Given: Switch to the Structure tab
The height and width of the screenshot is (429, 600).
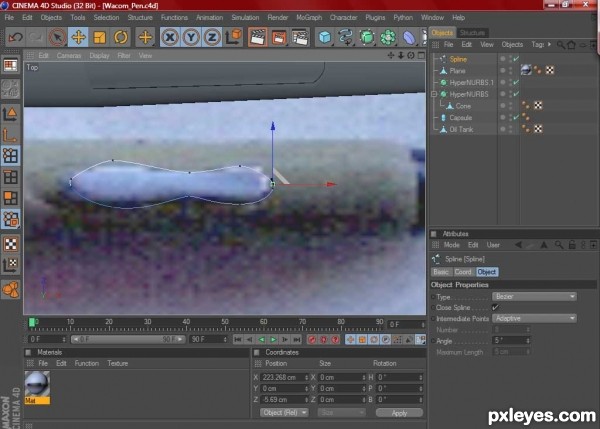Looking at the screenshot, I should tap(472, 33).
